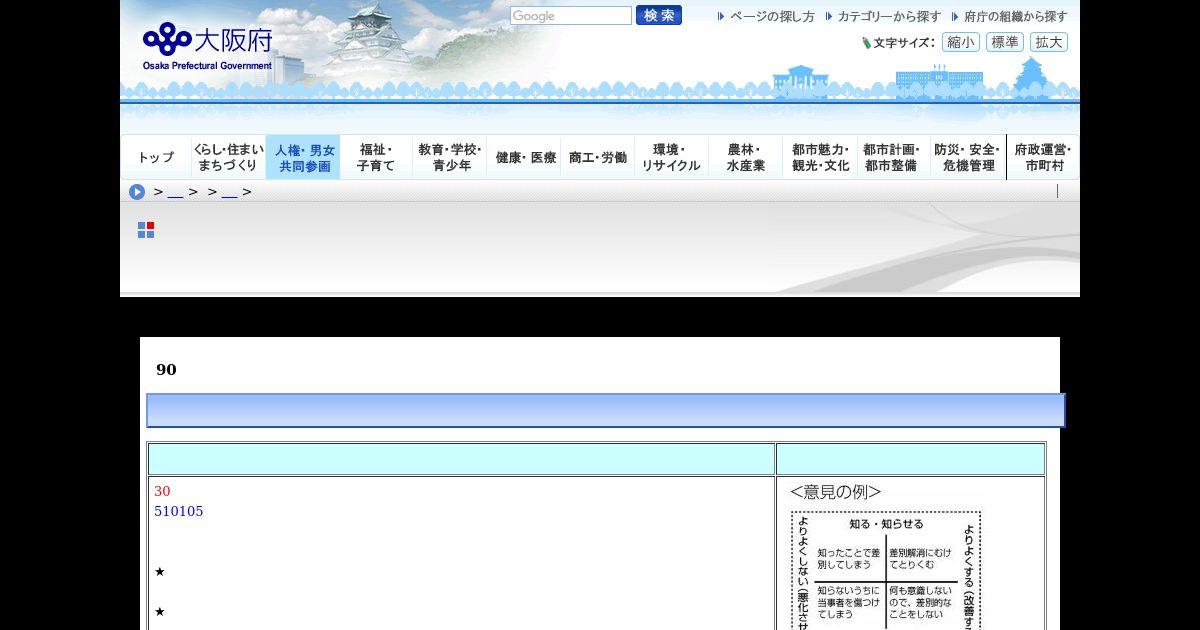
Task: Open the 府政運営・市町村 tab
Action: [x=1043, y=157]
